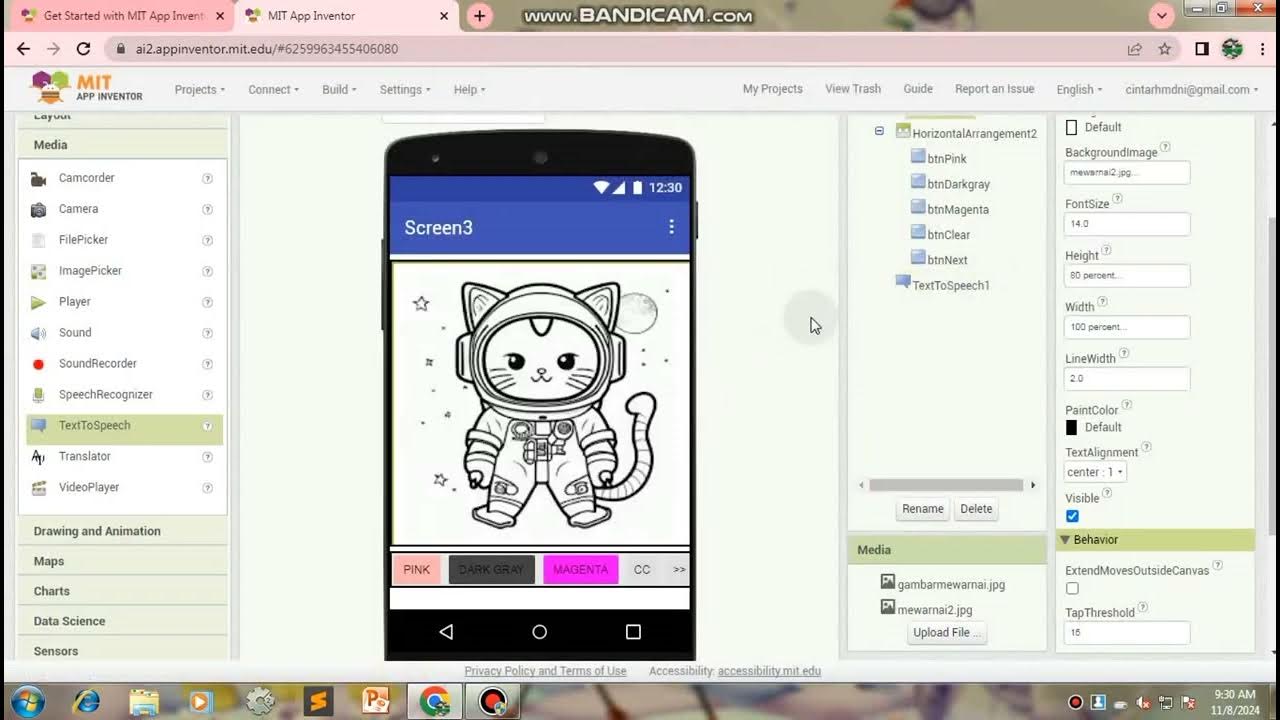Select the Player component icon
Image resolution: width=1280 pixels, height=720 pixels.
[38, 303]
